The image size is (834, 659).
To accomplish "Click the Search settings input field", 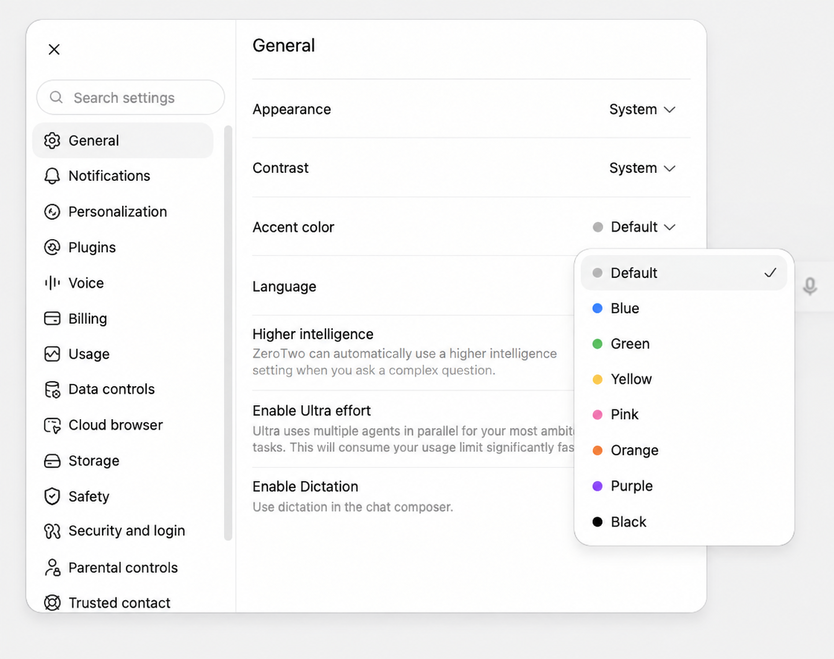I will click(x=130, y=97).
